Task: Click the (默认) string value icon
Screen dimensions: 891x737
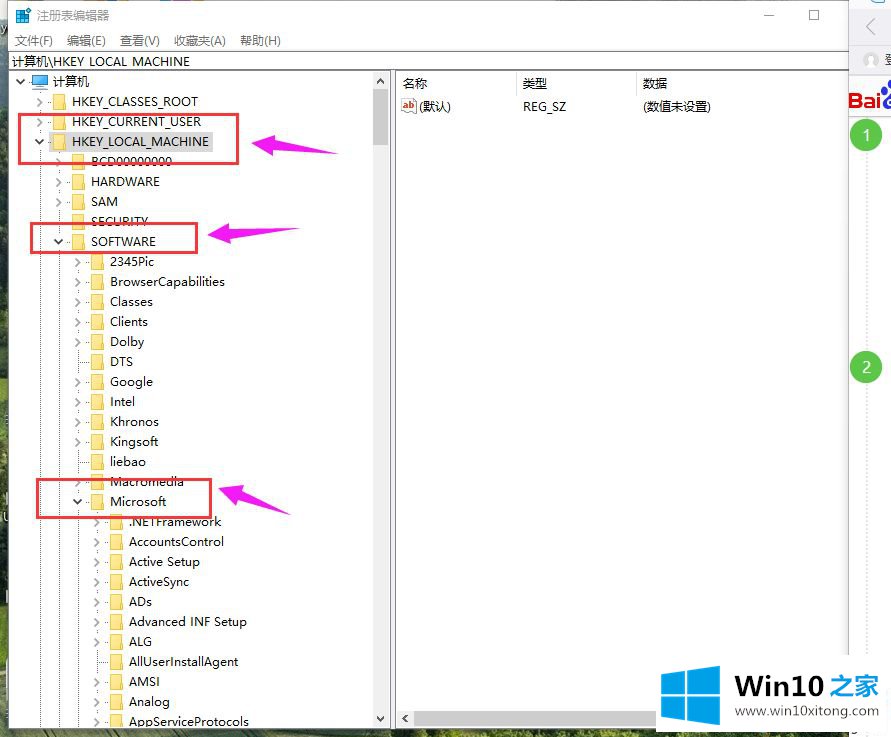Action: (x=409, y=106)
